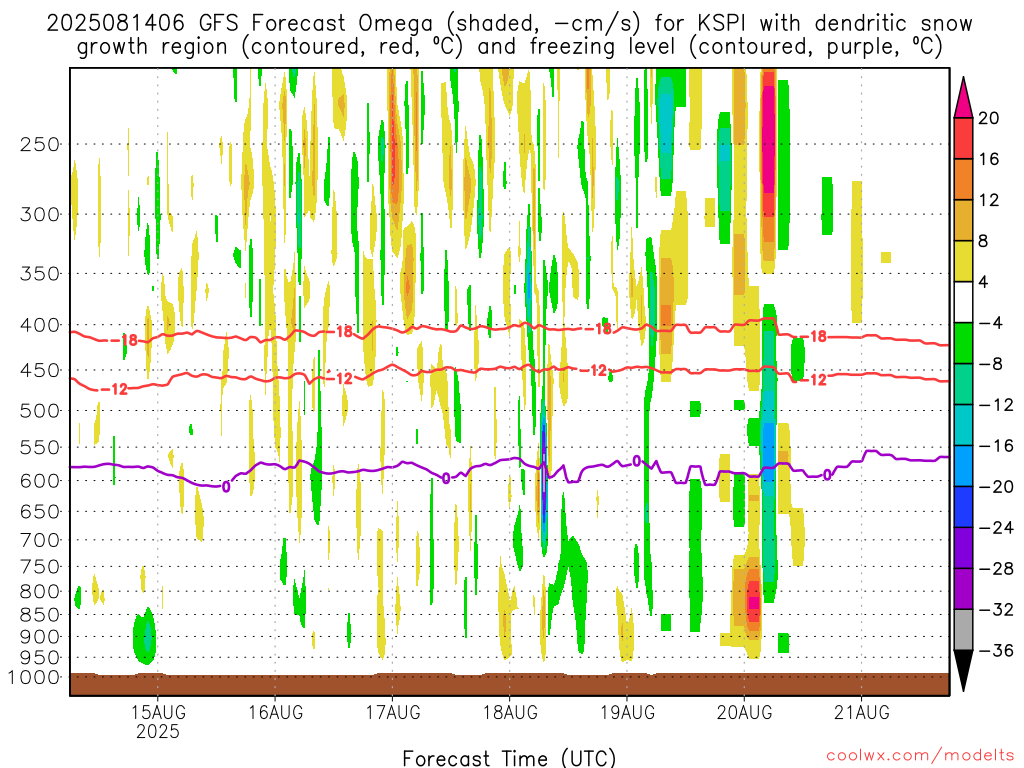1024x768 pixels.
Task: Click the 550 pressure level label
Action: 40,447
